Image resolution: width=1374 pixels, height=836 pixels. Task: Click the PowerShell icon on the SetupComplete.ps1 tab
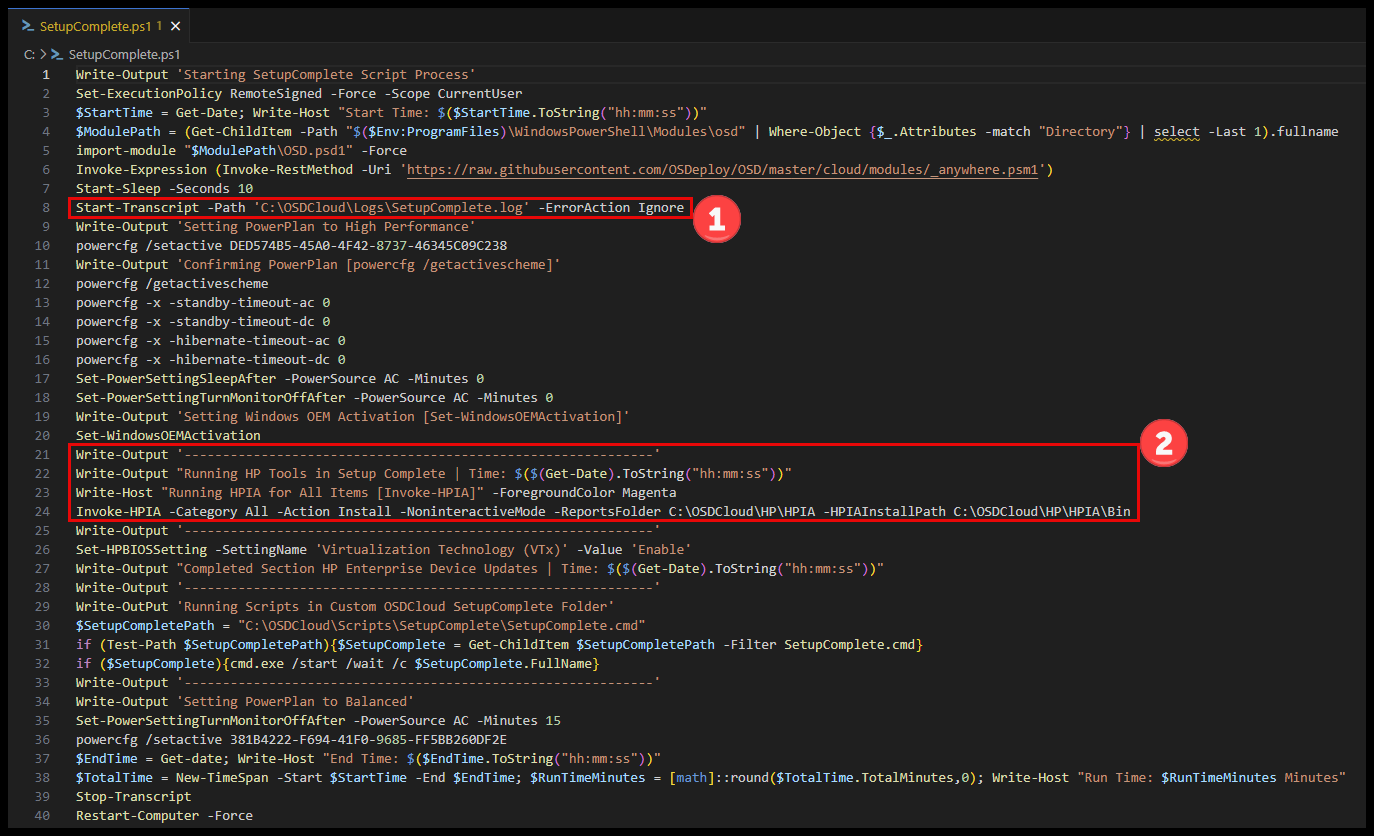point(28,25)
